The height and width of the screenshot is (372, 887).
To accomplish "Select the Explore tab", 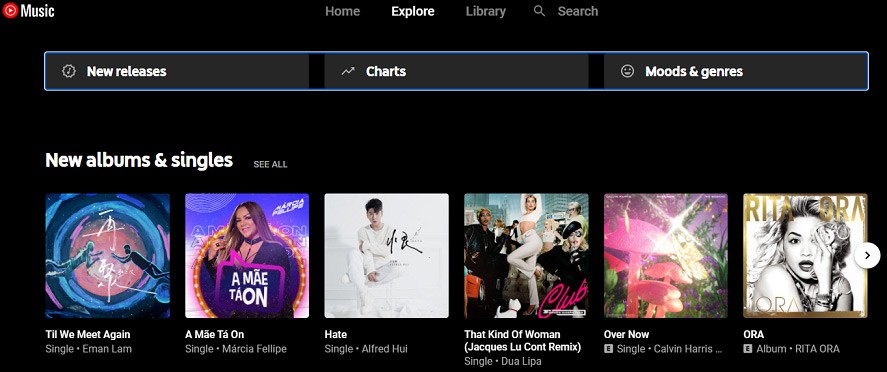I will coord(413,11).
